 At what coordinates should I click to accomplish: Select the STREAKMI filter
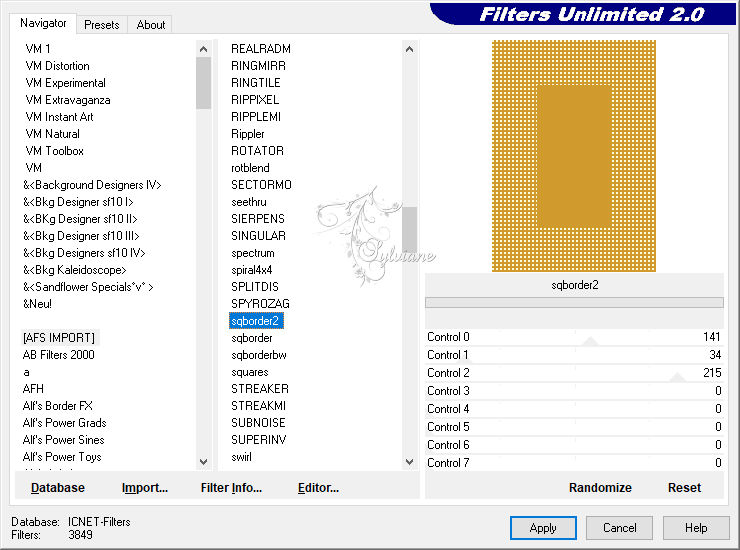tap(258, 406)
